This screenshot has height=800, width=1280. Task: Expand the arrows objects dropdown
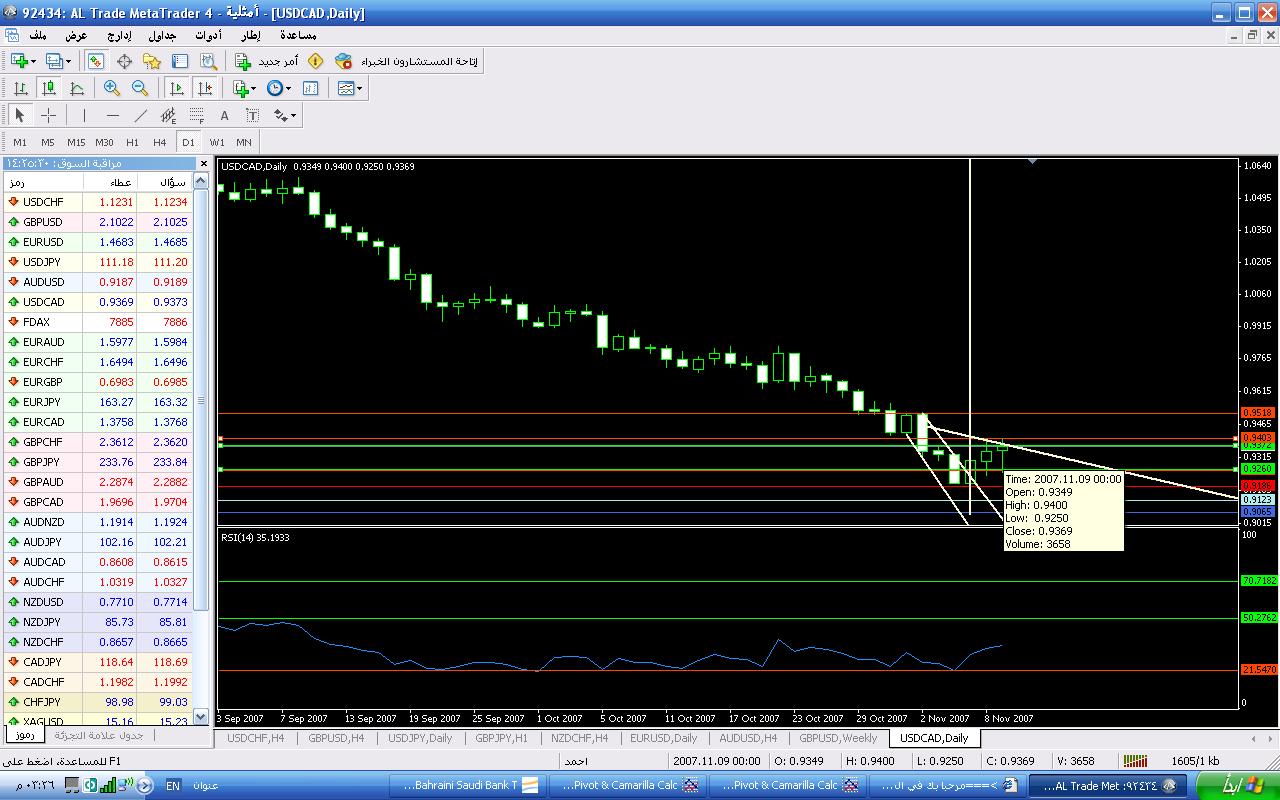[285, 115]
